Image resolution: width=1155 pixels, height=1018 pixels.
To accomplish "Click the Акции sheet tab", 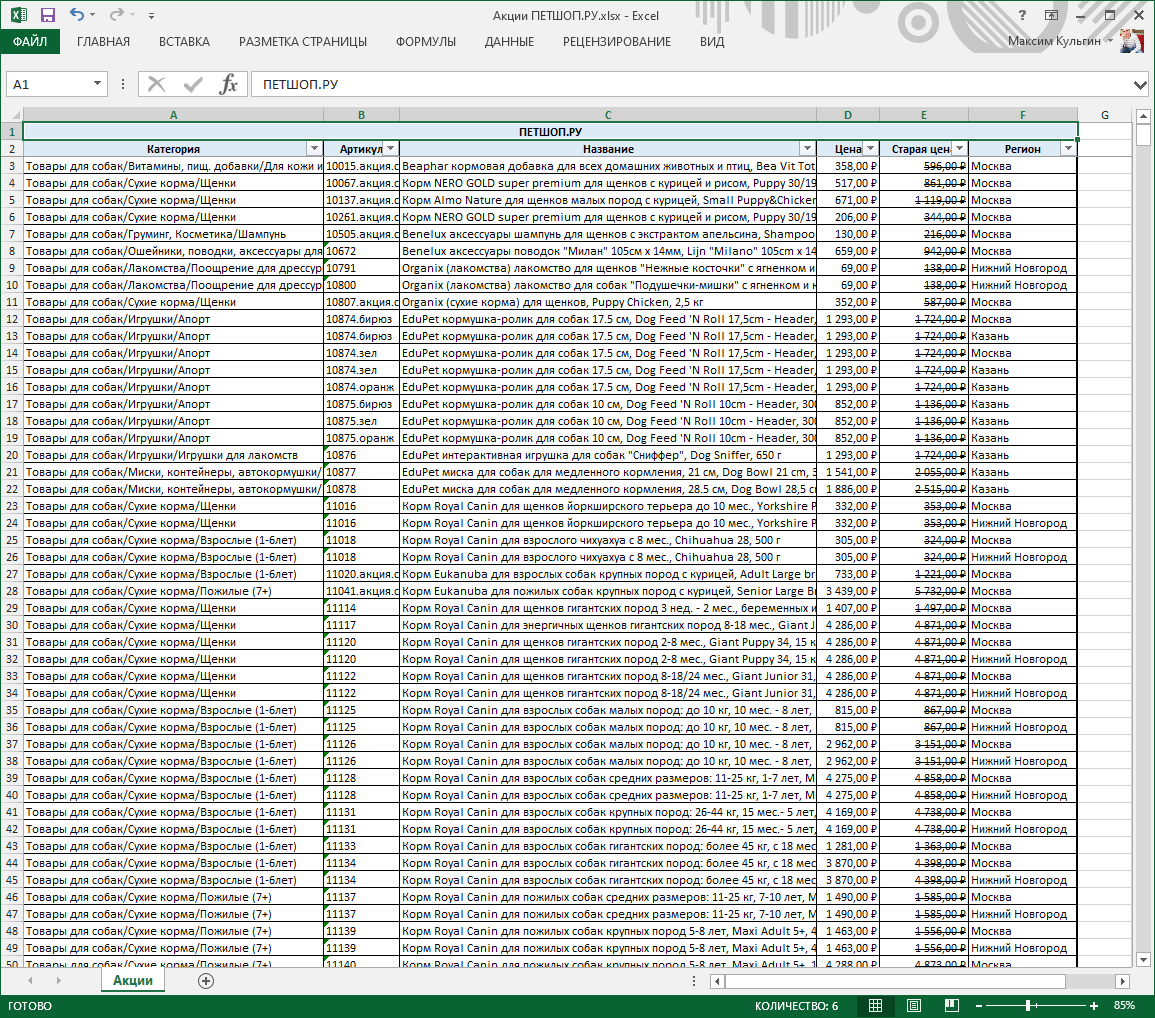I will (133, 980).
